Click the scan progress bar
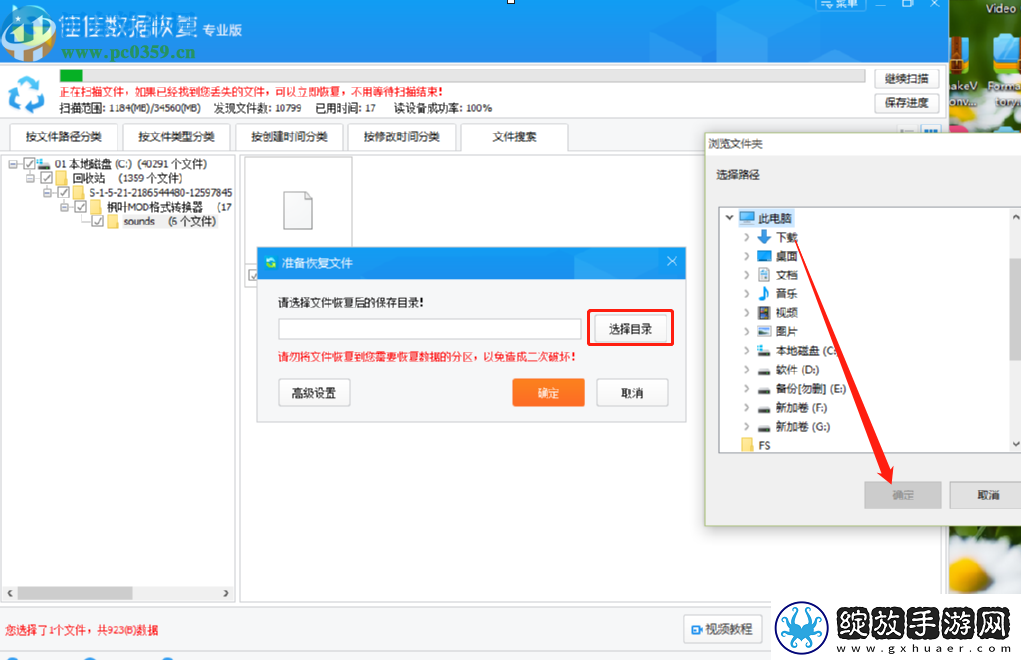1021x660 pixels. (462, 76)
